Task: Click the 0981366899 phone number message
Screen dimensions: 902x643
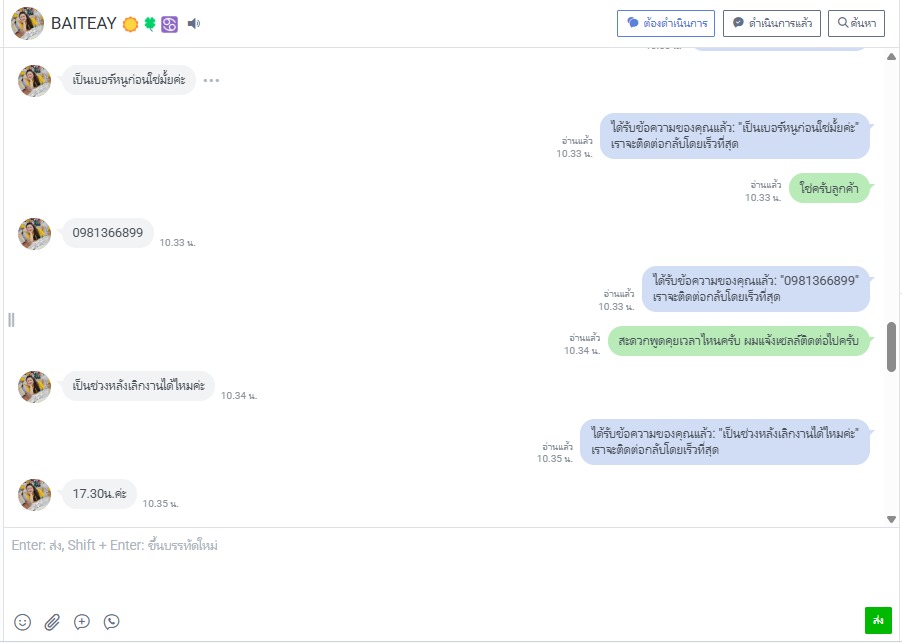Action: click(108, 233)
